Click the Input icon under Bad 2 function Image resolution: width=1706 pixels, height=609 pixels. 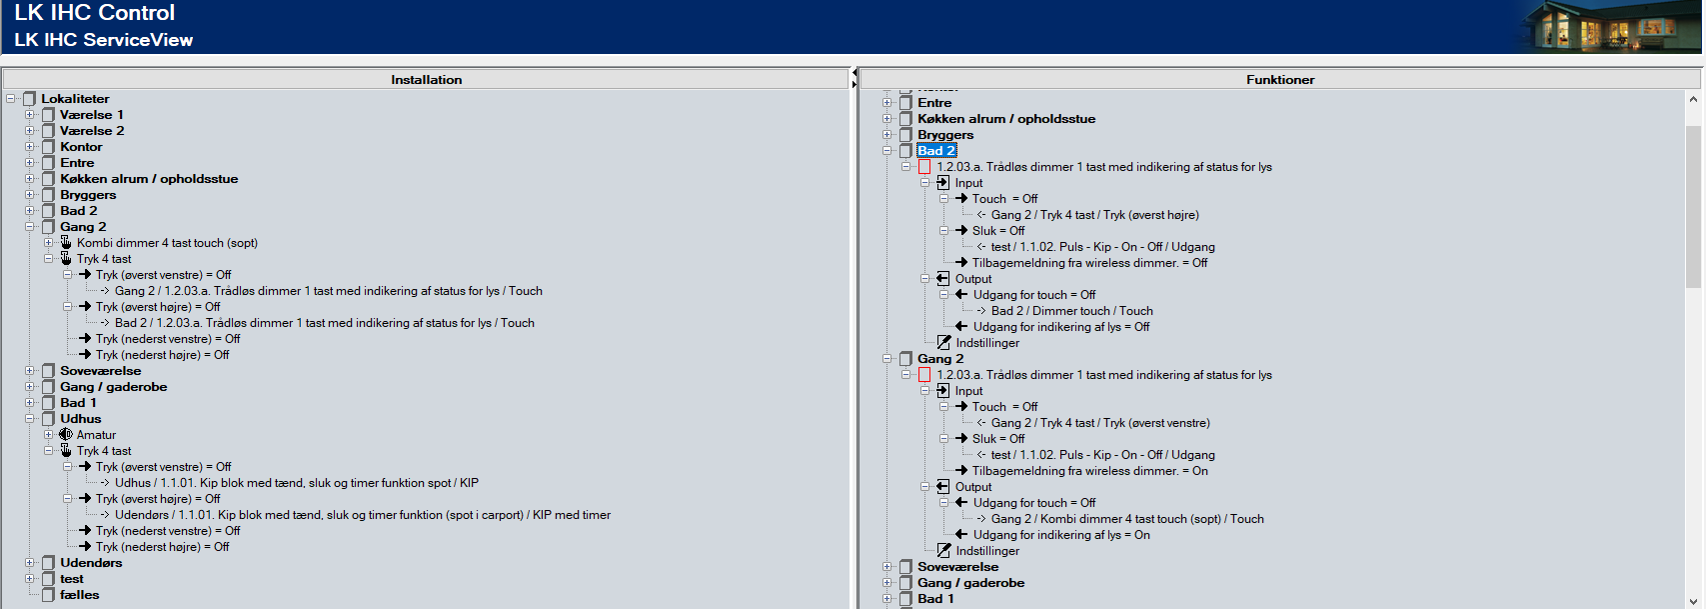[x=943, y=183]
